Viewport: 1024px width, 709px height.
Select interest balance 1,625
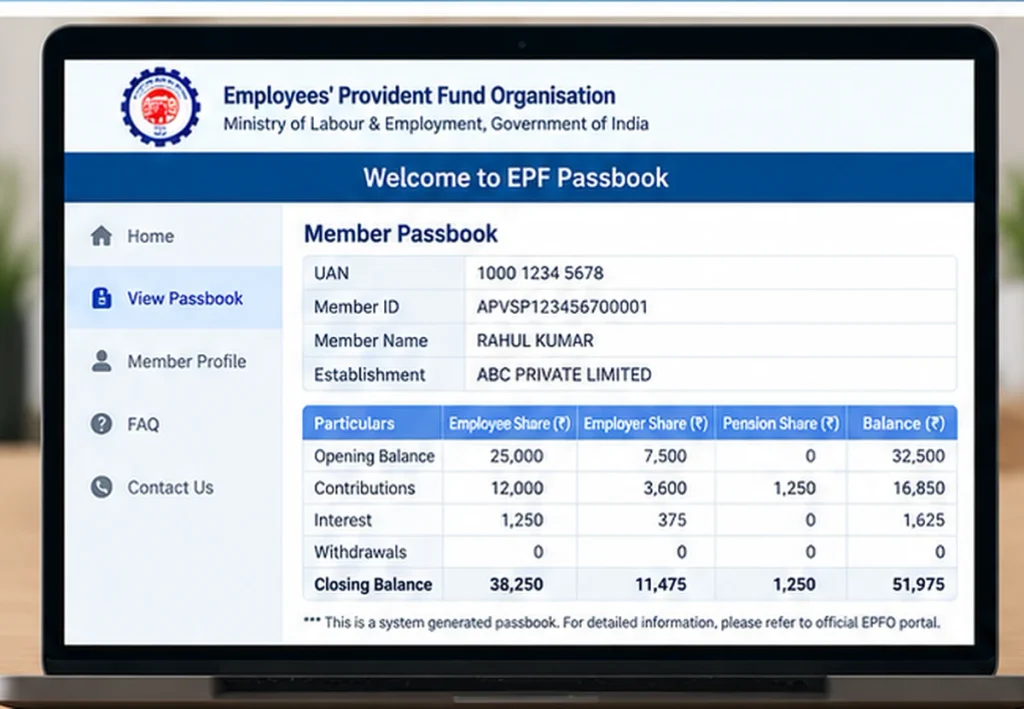coord(923,520)
